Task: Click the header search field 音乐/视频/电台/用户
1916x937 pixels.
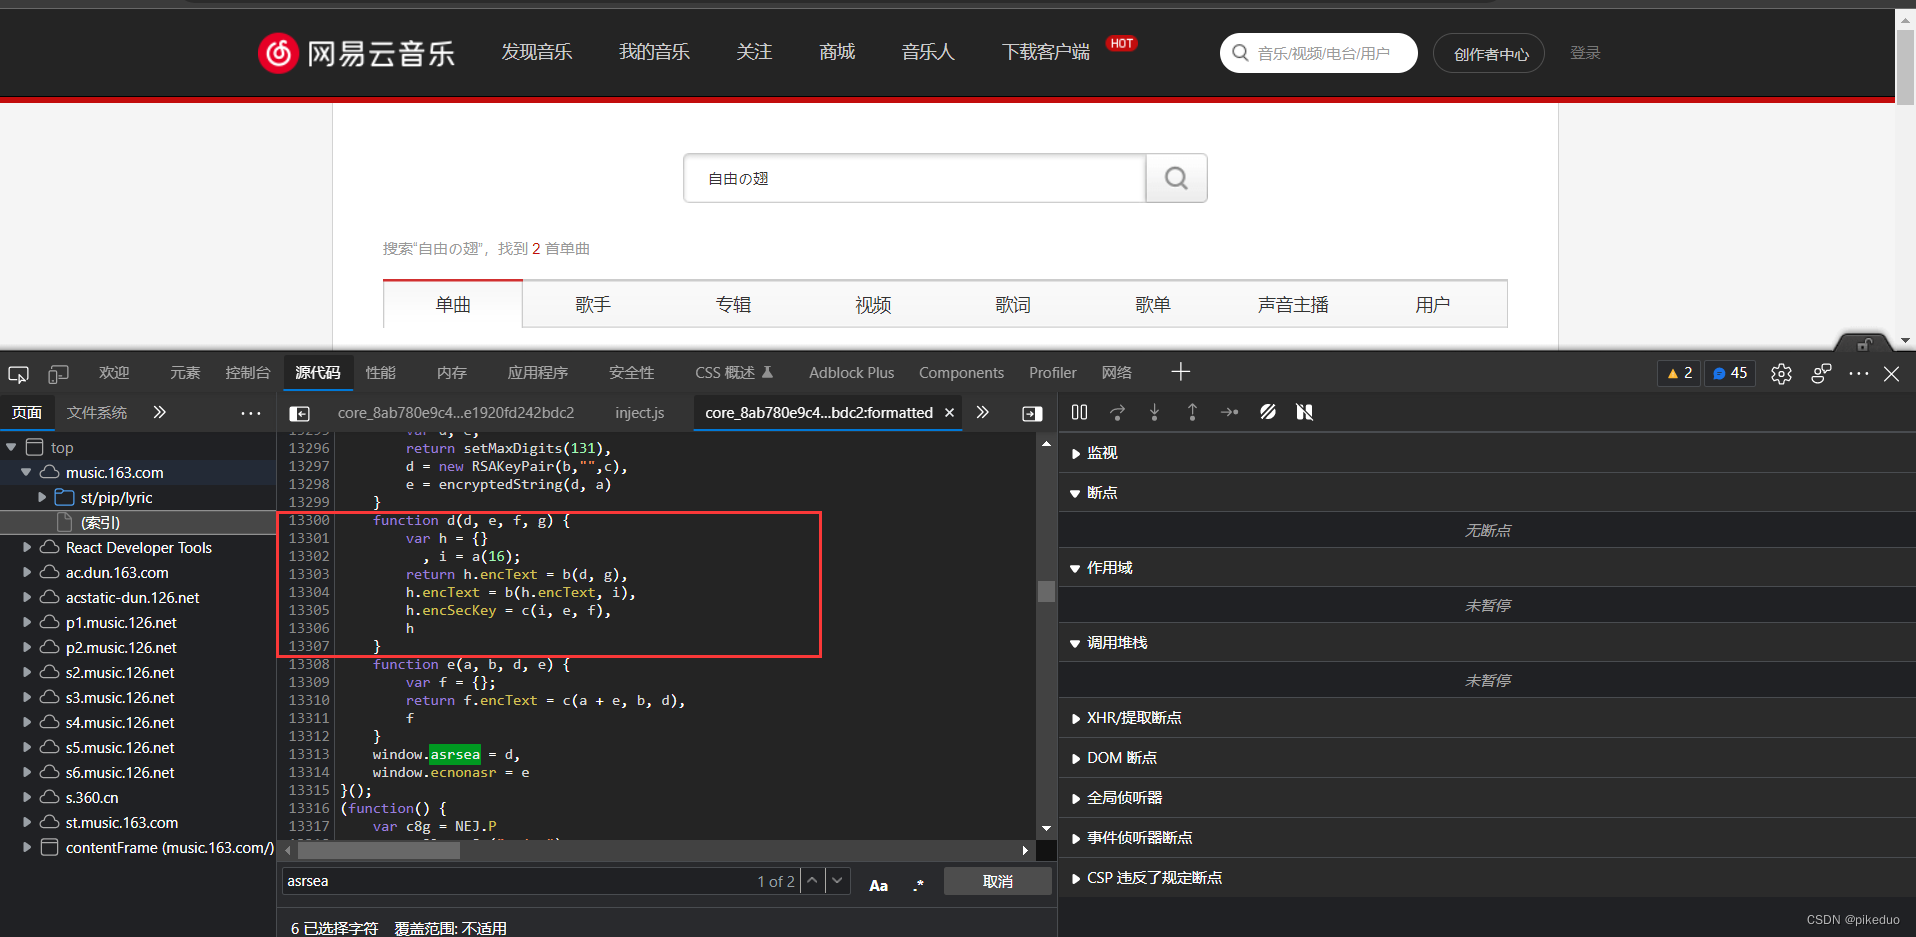Action: (x=1318, y=53)
